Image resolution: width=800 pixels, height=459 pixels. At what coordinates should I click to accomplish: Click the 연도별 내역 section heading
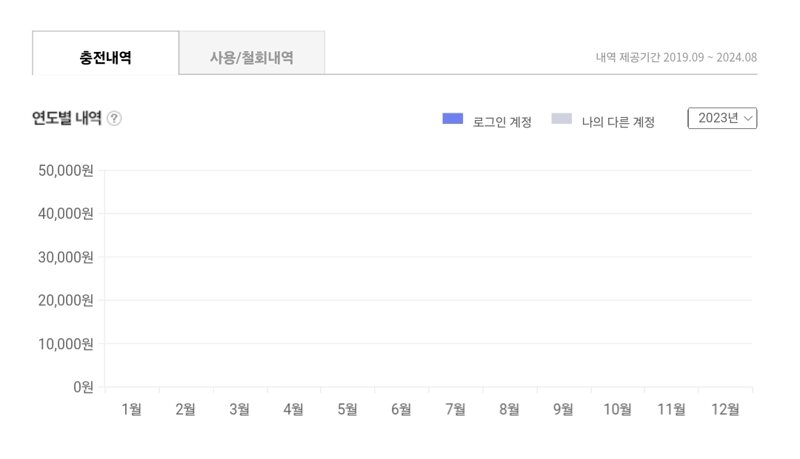(67, 118)
